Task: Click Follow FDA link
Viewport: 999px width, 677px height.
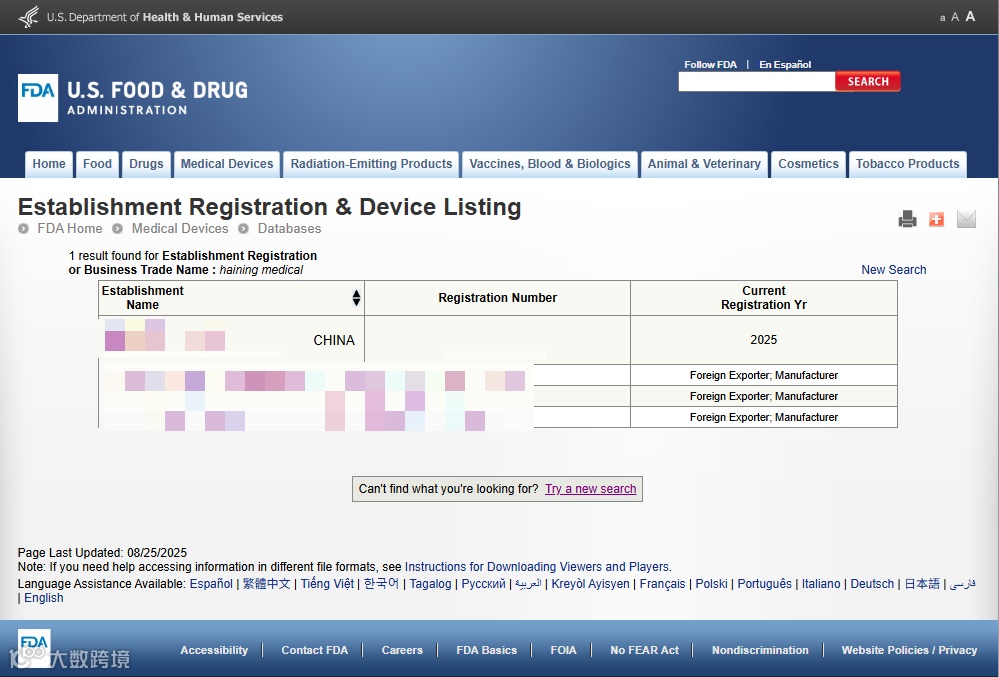Action: click(710, 64)
